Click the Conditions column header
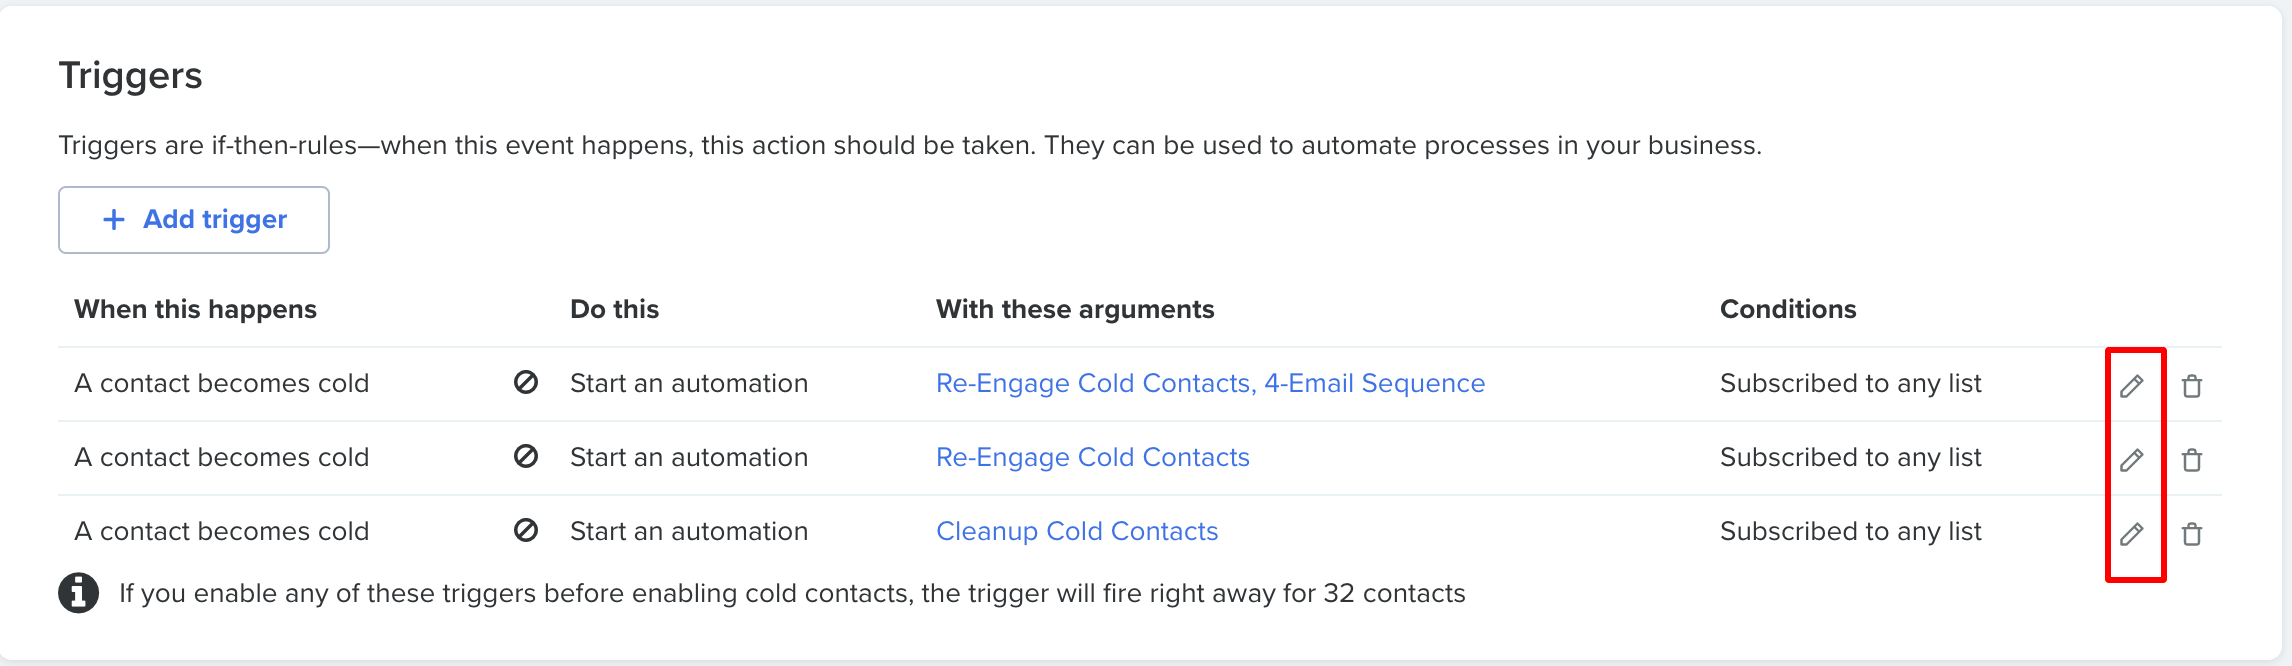This screenshot has height=666, width=2292. [x=1788, y=309]
